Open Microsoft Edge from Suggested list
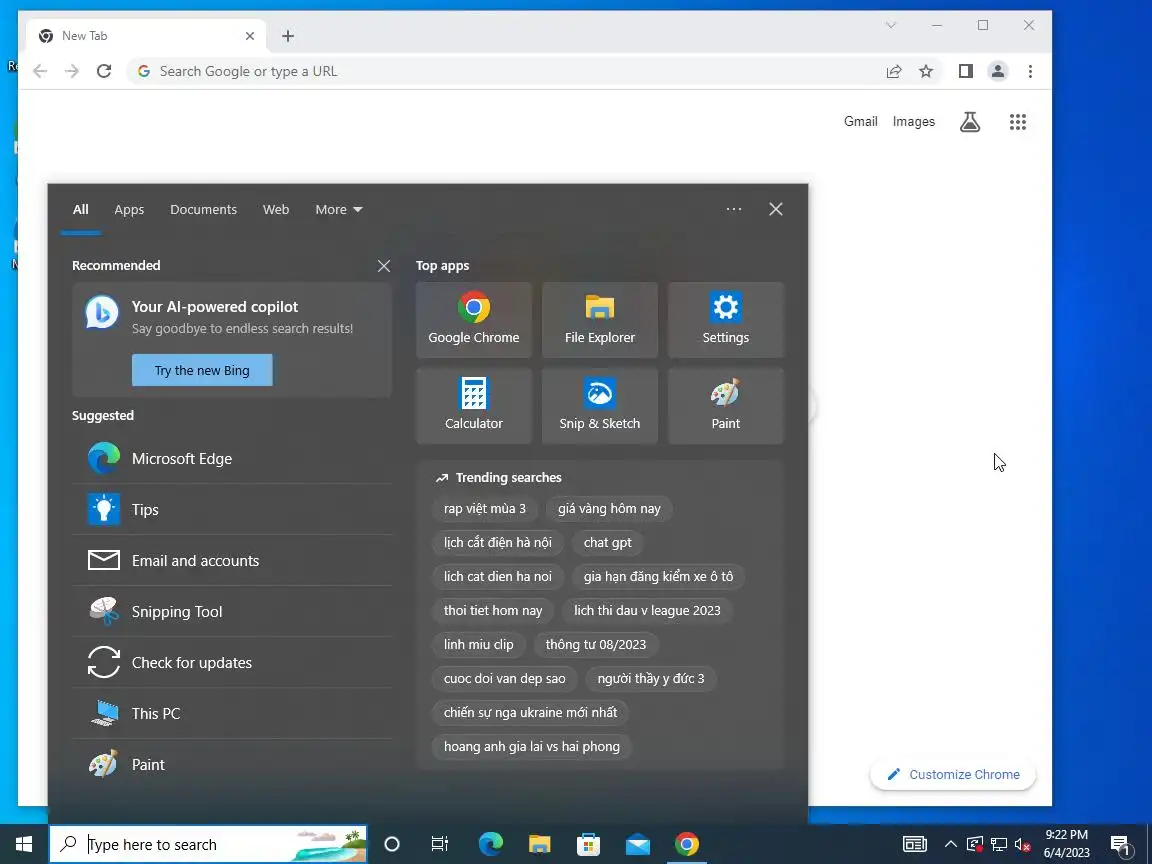The height and width of the screenshot is (864, 1152). tap(232, 458)
